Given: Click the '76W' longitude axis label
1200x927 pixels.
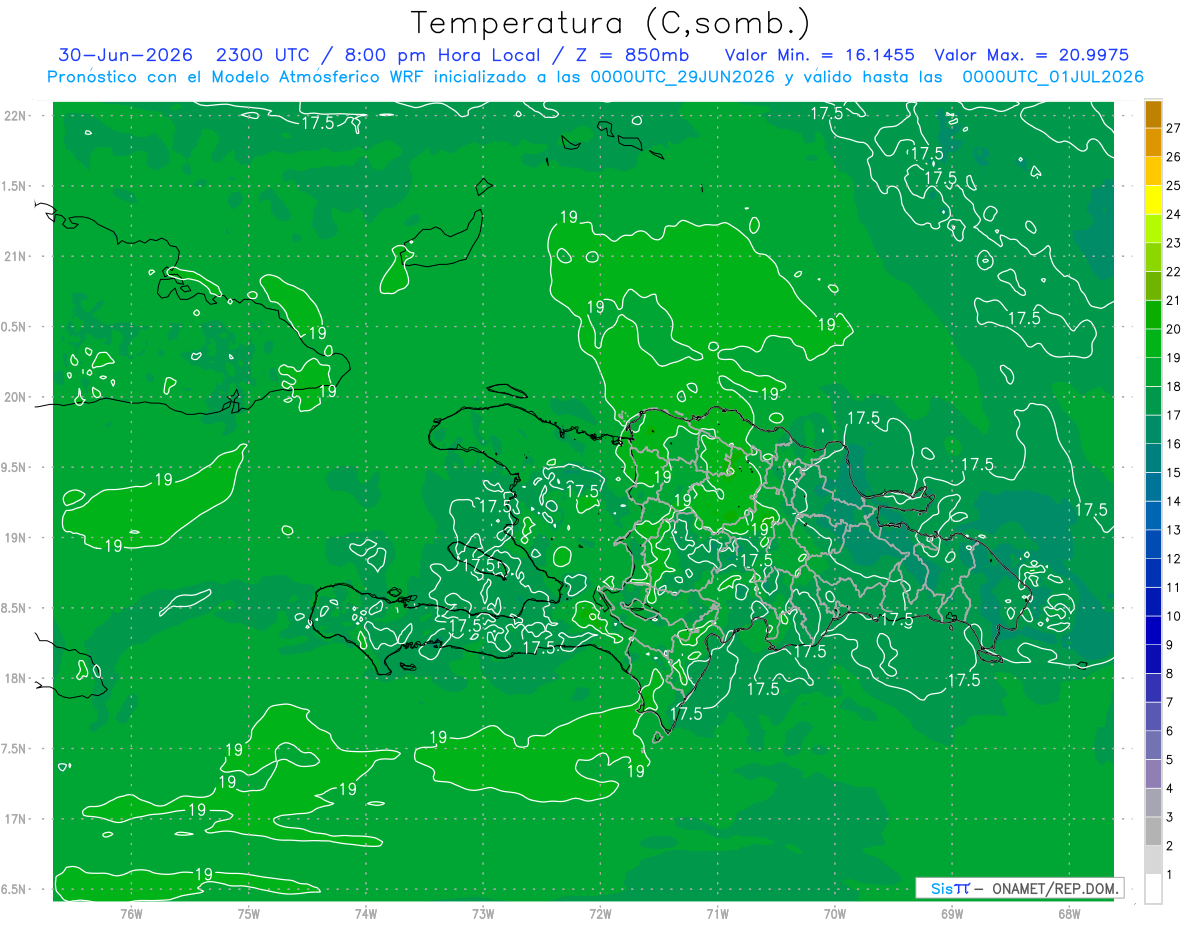Looking at the screenshot, I should click(x=131, y=913).
